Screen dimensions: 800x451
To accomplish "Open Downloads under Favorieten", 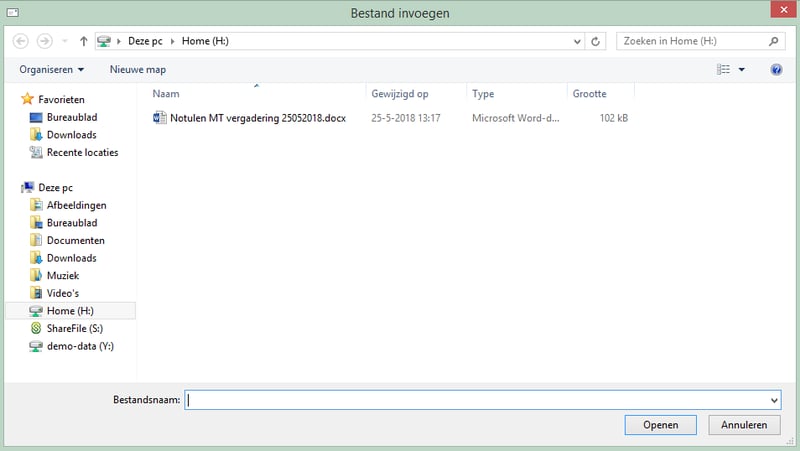I will coord(71,135).
